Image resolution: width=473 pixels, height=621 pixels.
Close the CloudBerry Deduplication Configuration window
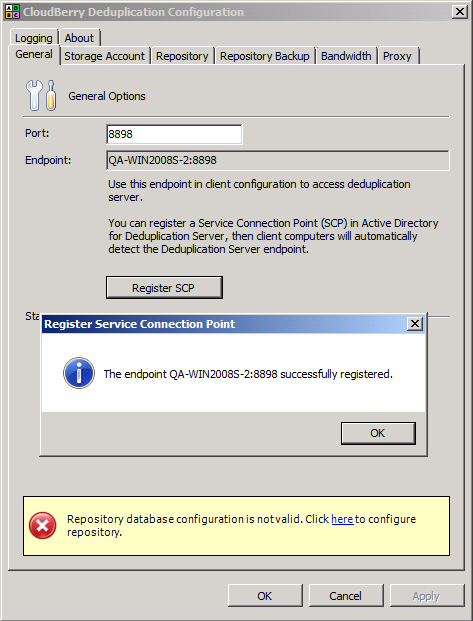point(460,11)
